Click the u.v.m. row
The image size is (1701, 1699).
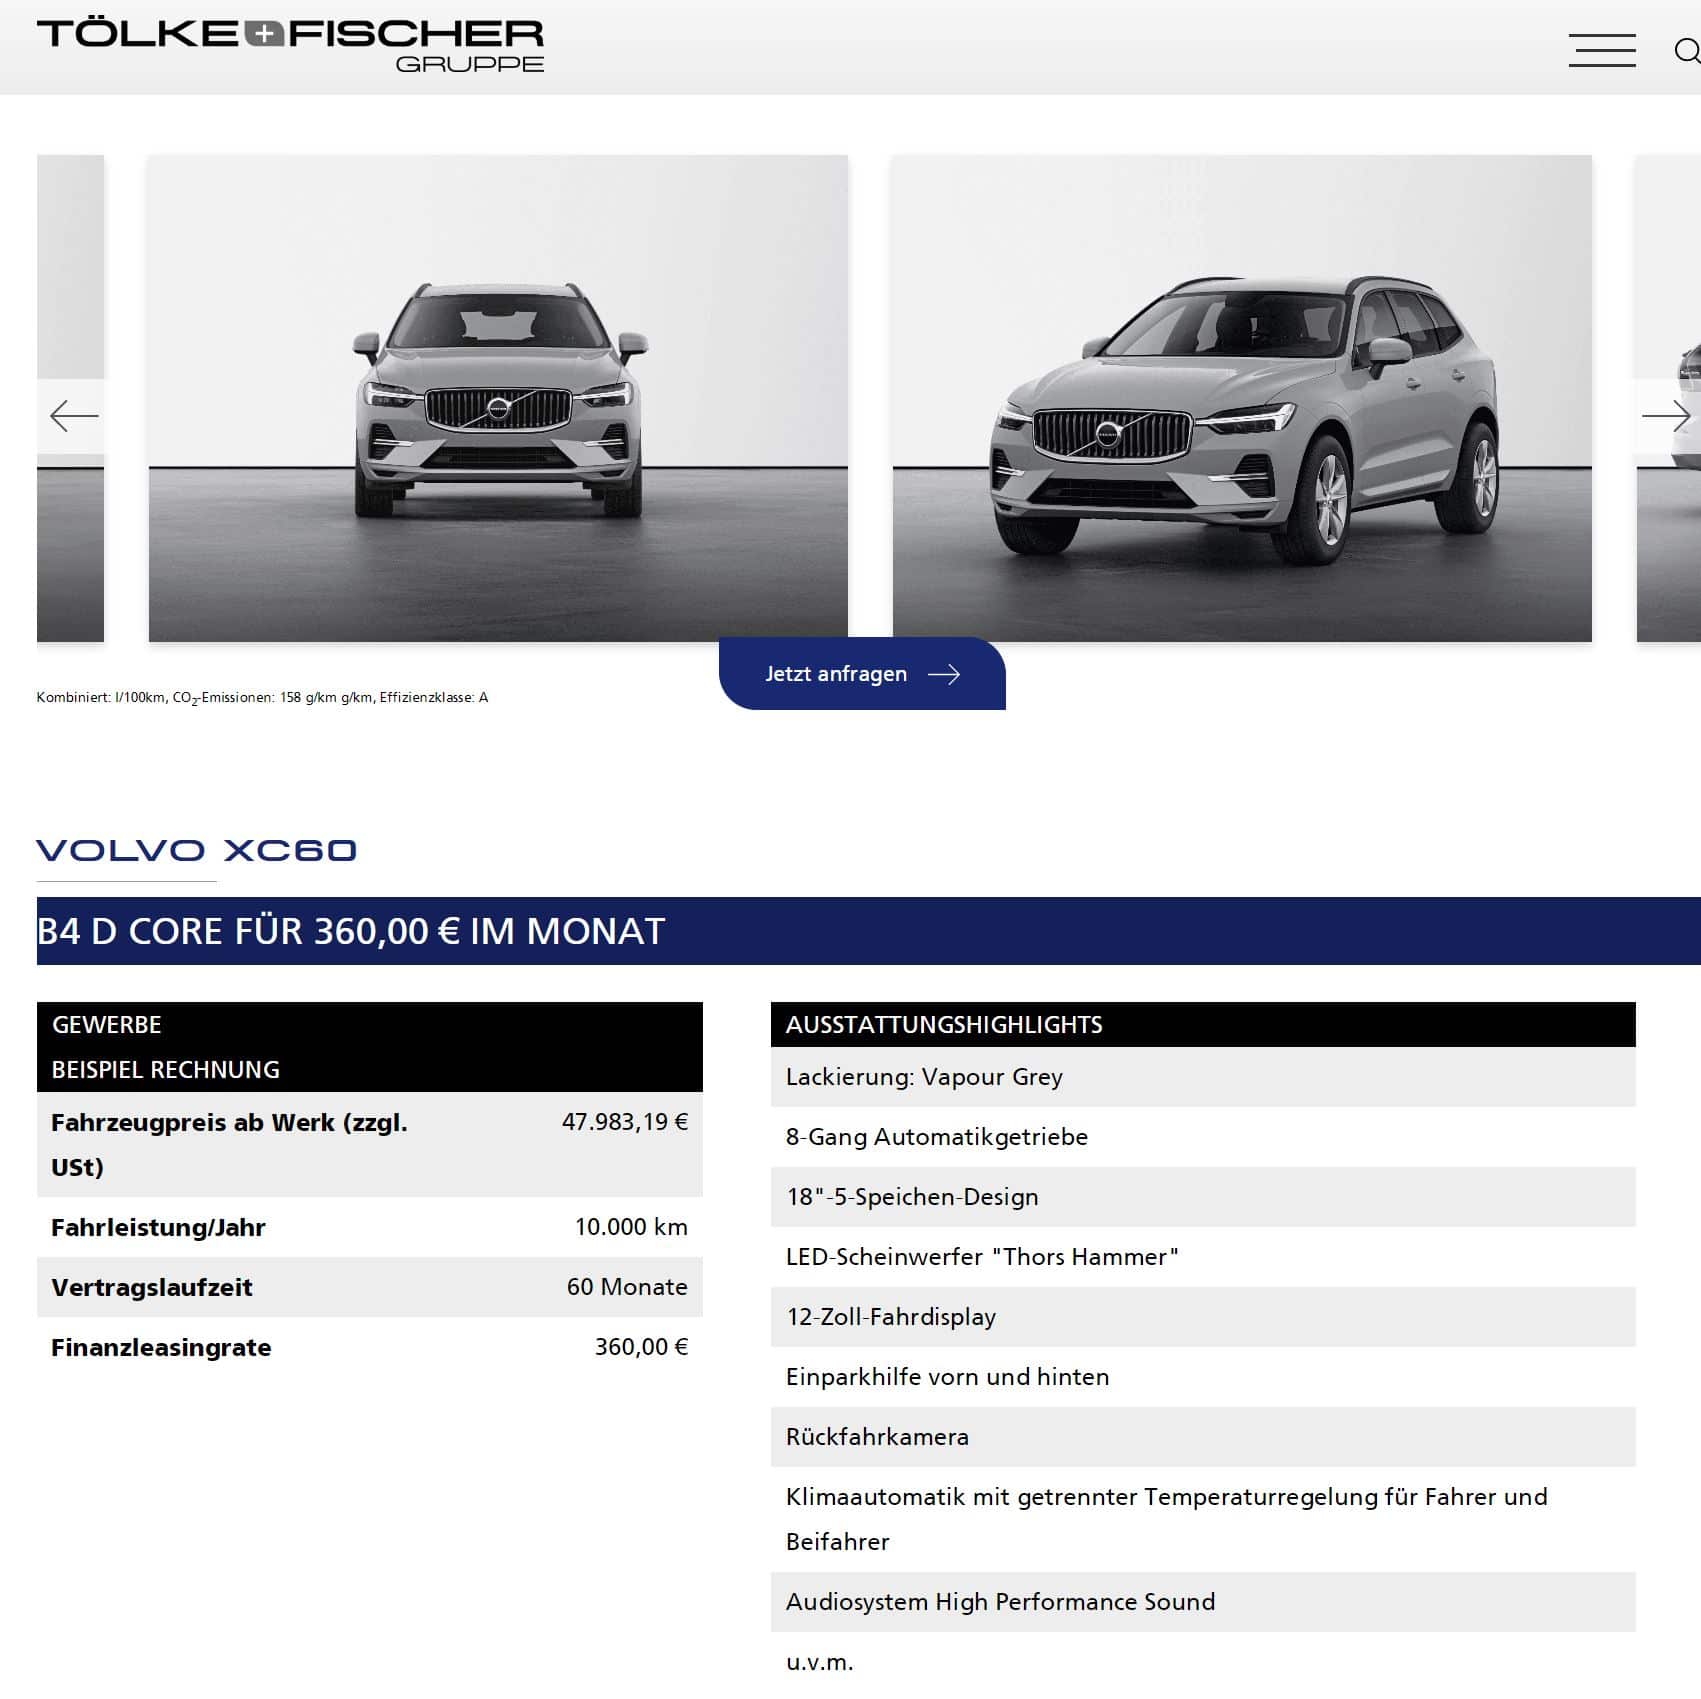tap(1203, 1662)
